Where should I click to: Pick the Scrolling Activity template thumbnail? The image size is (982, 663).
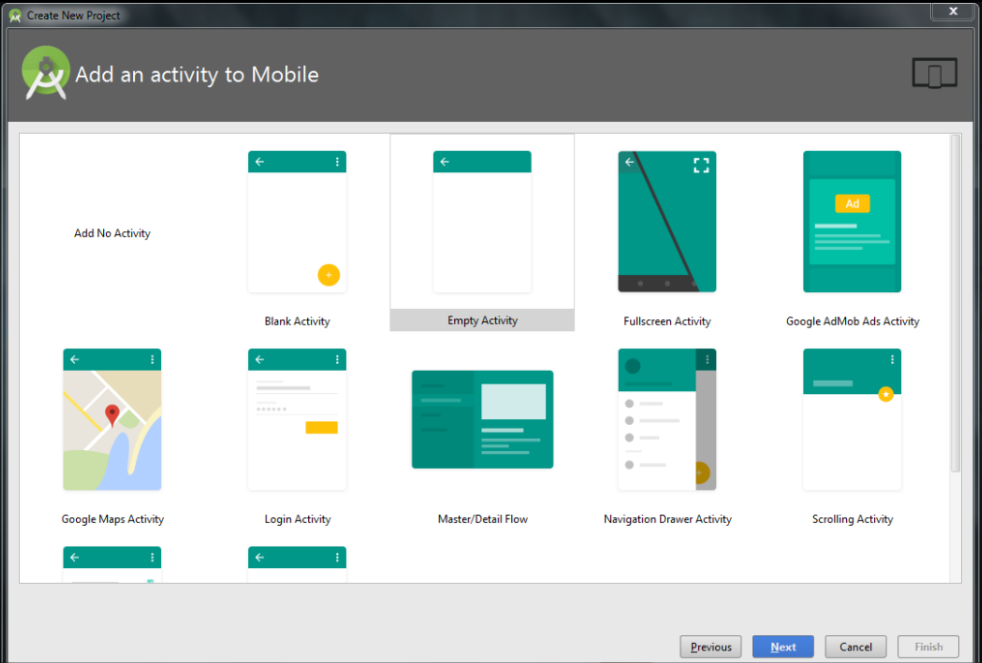(x=852, y=419)
